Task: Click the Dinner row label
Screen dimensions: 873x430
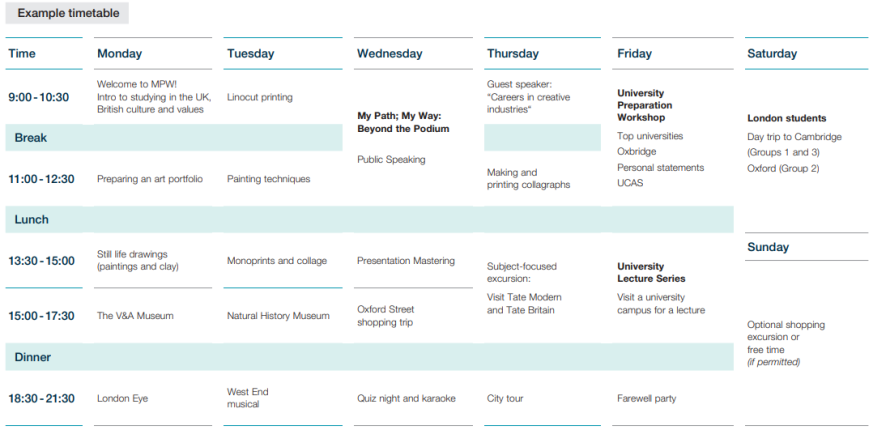Action: [33, 357]
